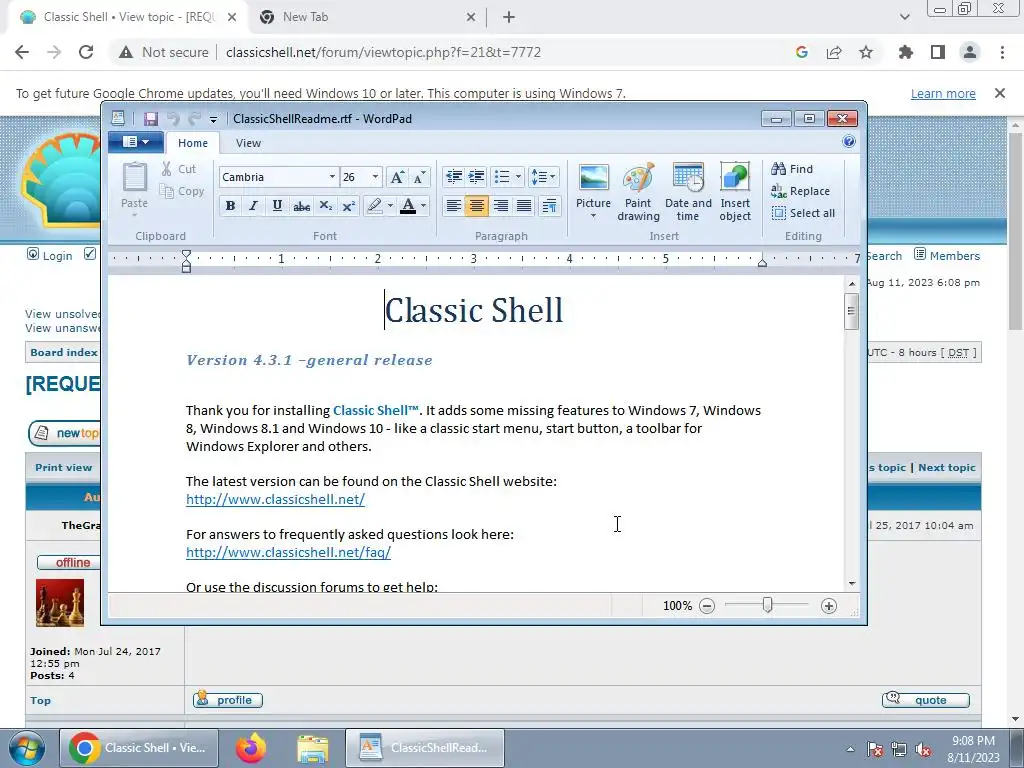Click the WordPad zoom slider handle
This screenshot has height=768, width=1024.
pos(768,605)
